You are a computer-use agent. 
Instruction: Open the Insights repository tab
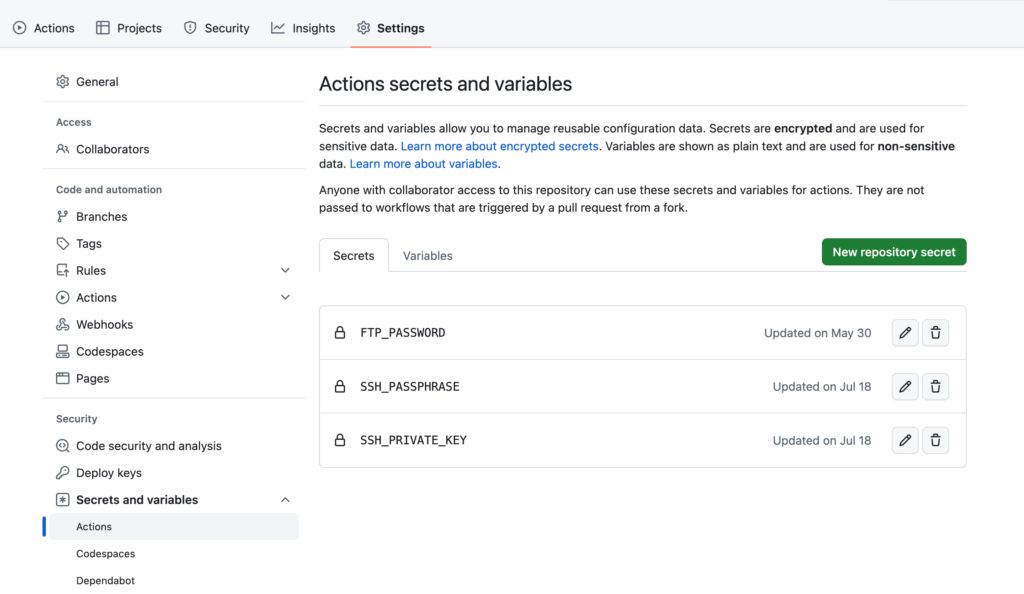(303, 28)
